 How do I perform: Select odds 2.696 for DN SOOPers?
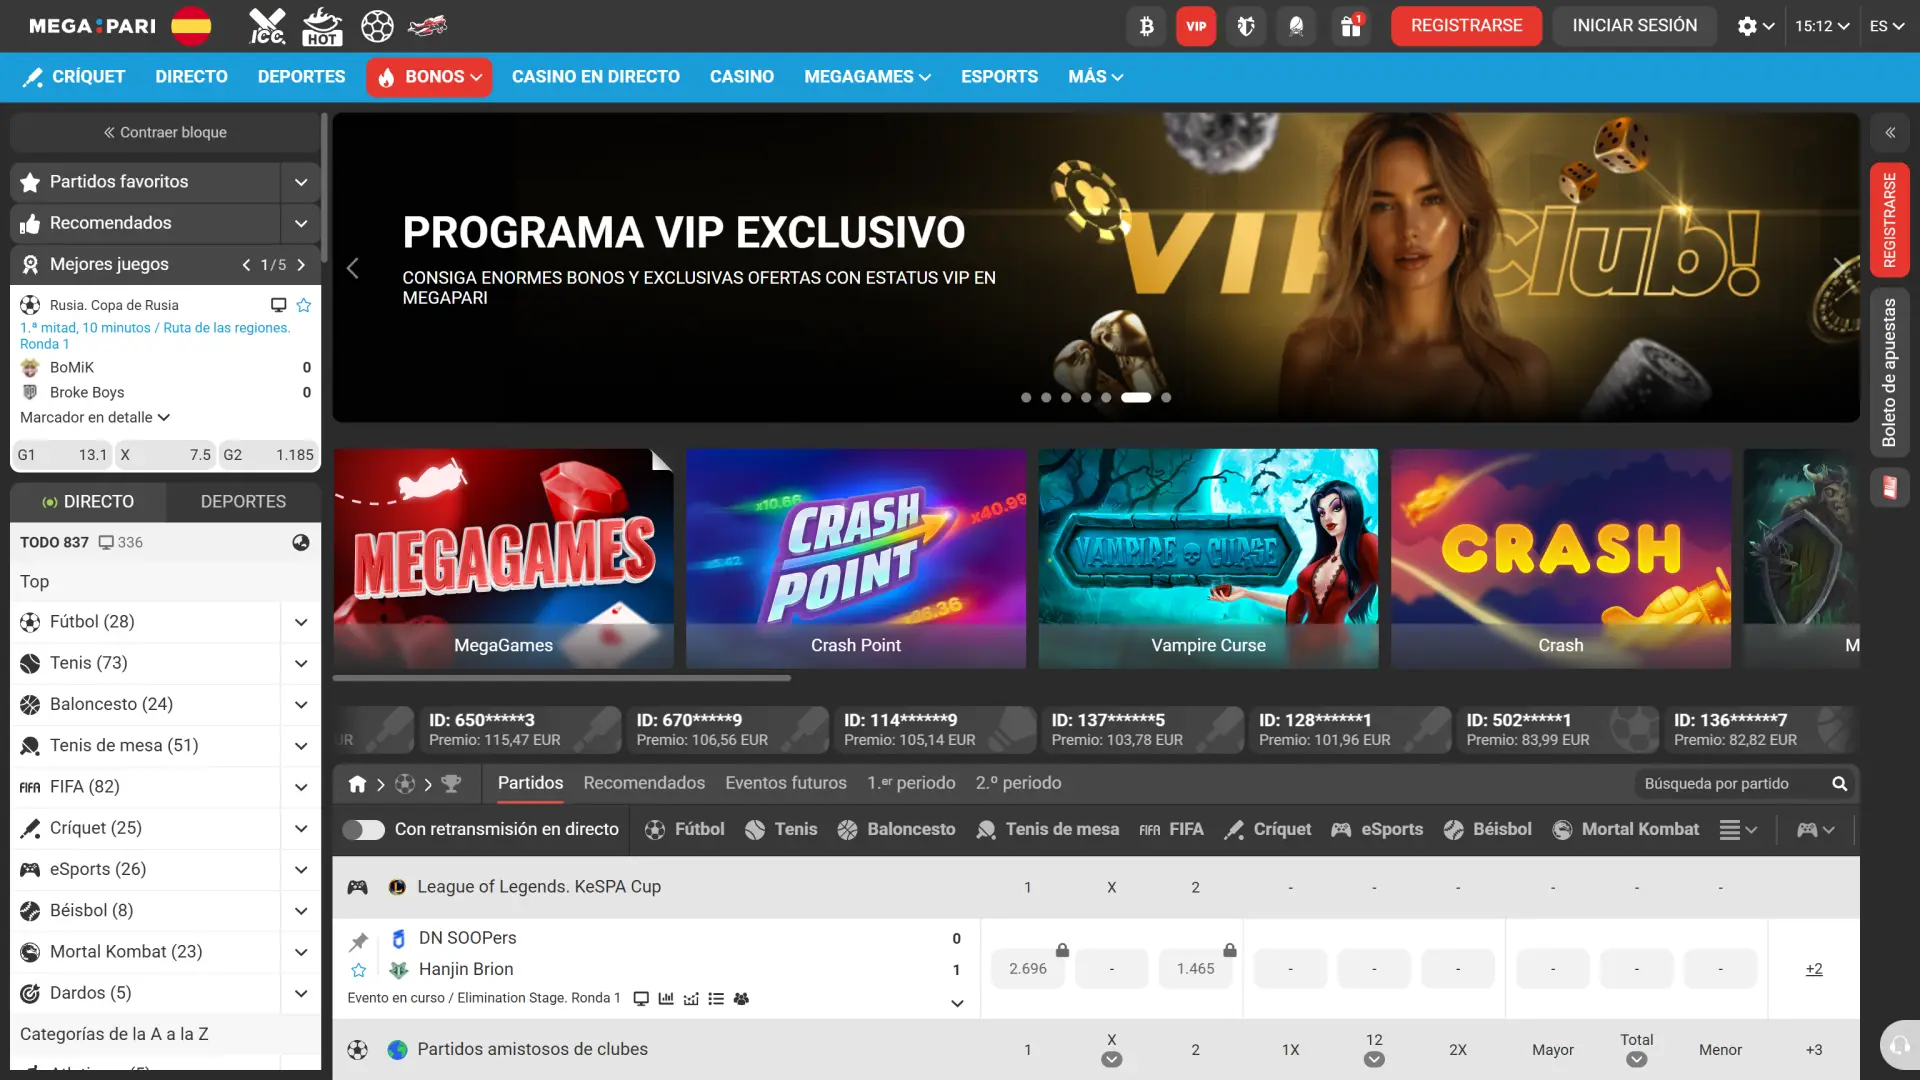(1028, 969)
